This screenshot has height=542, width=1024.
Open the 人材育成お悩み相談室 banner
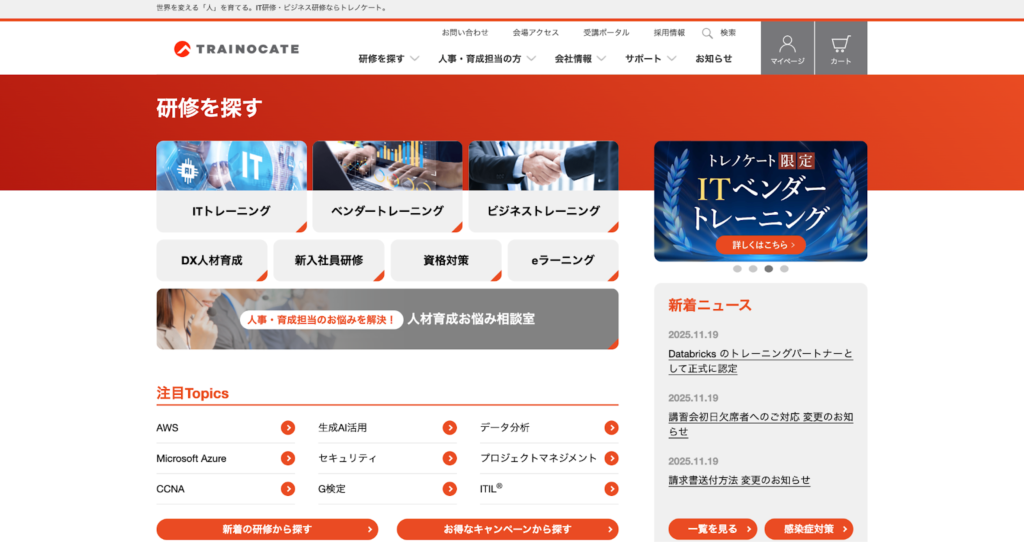pyautogui.click(x=387, y=319)
